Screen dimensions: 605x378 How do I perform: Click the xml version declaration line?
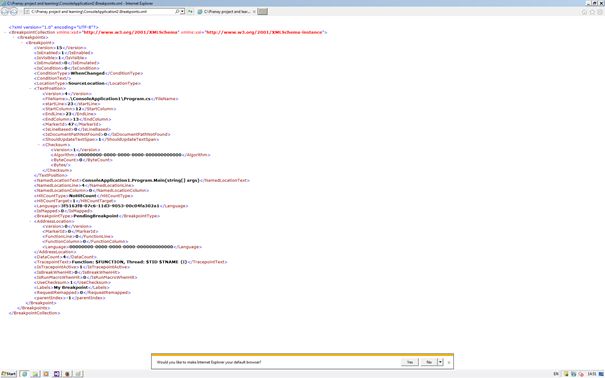click(x=54, y=27)
